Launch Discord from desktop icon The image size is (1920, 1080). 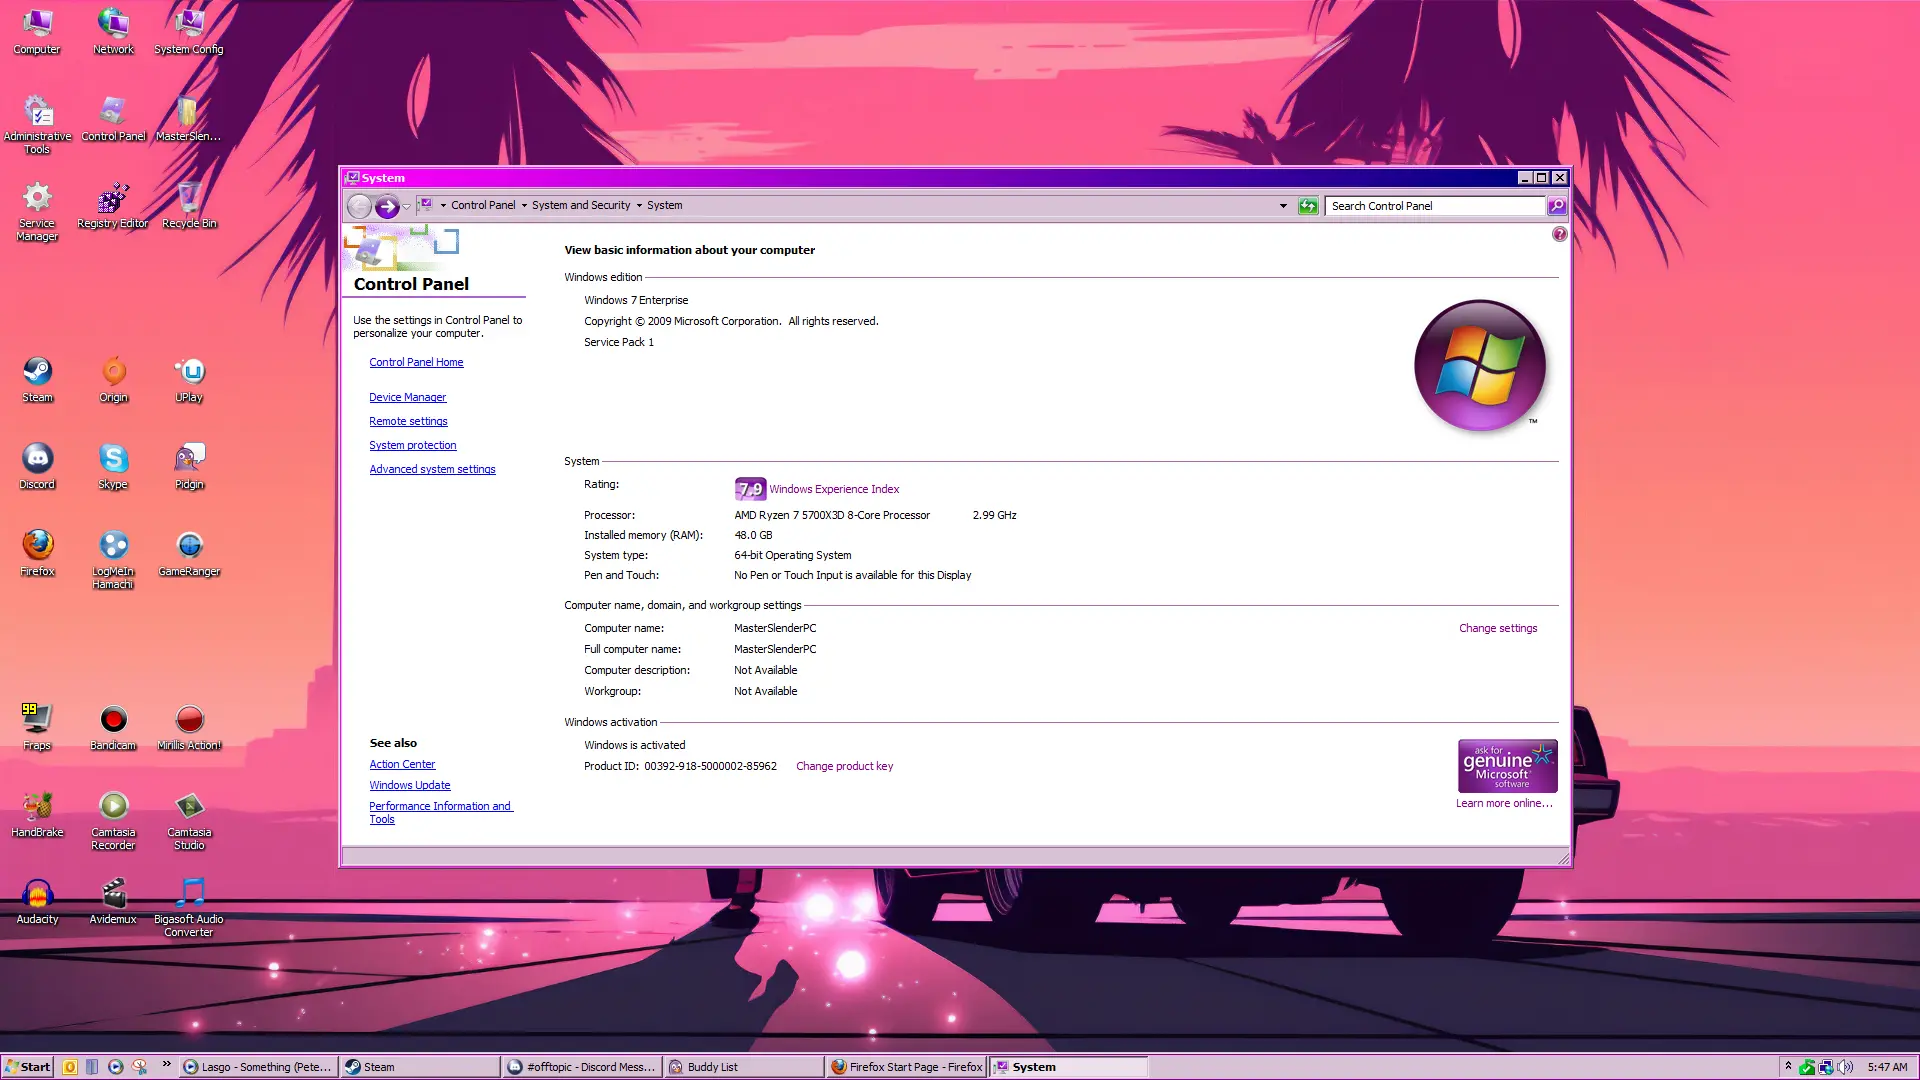pos(37,466)
